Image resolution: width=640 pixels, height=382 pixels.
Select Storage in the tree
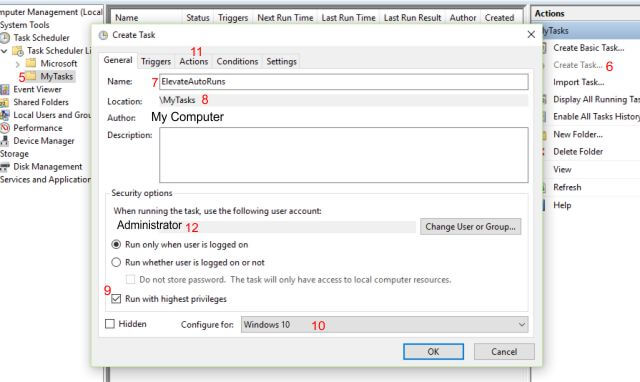[x=14, y=154]
